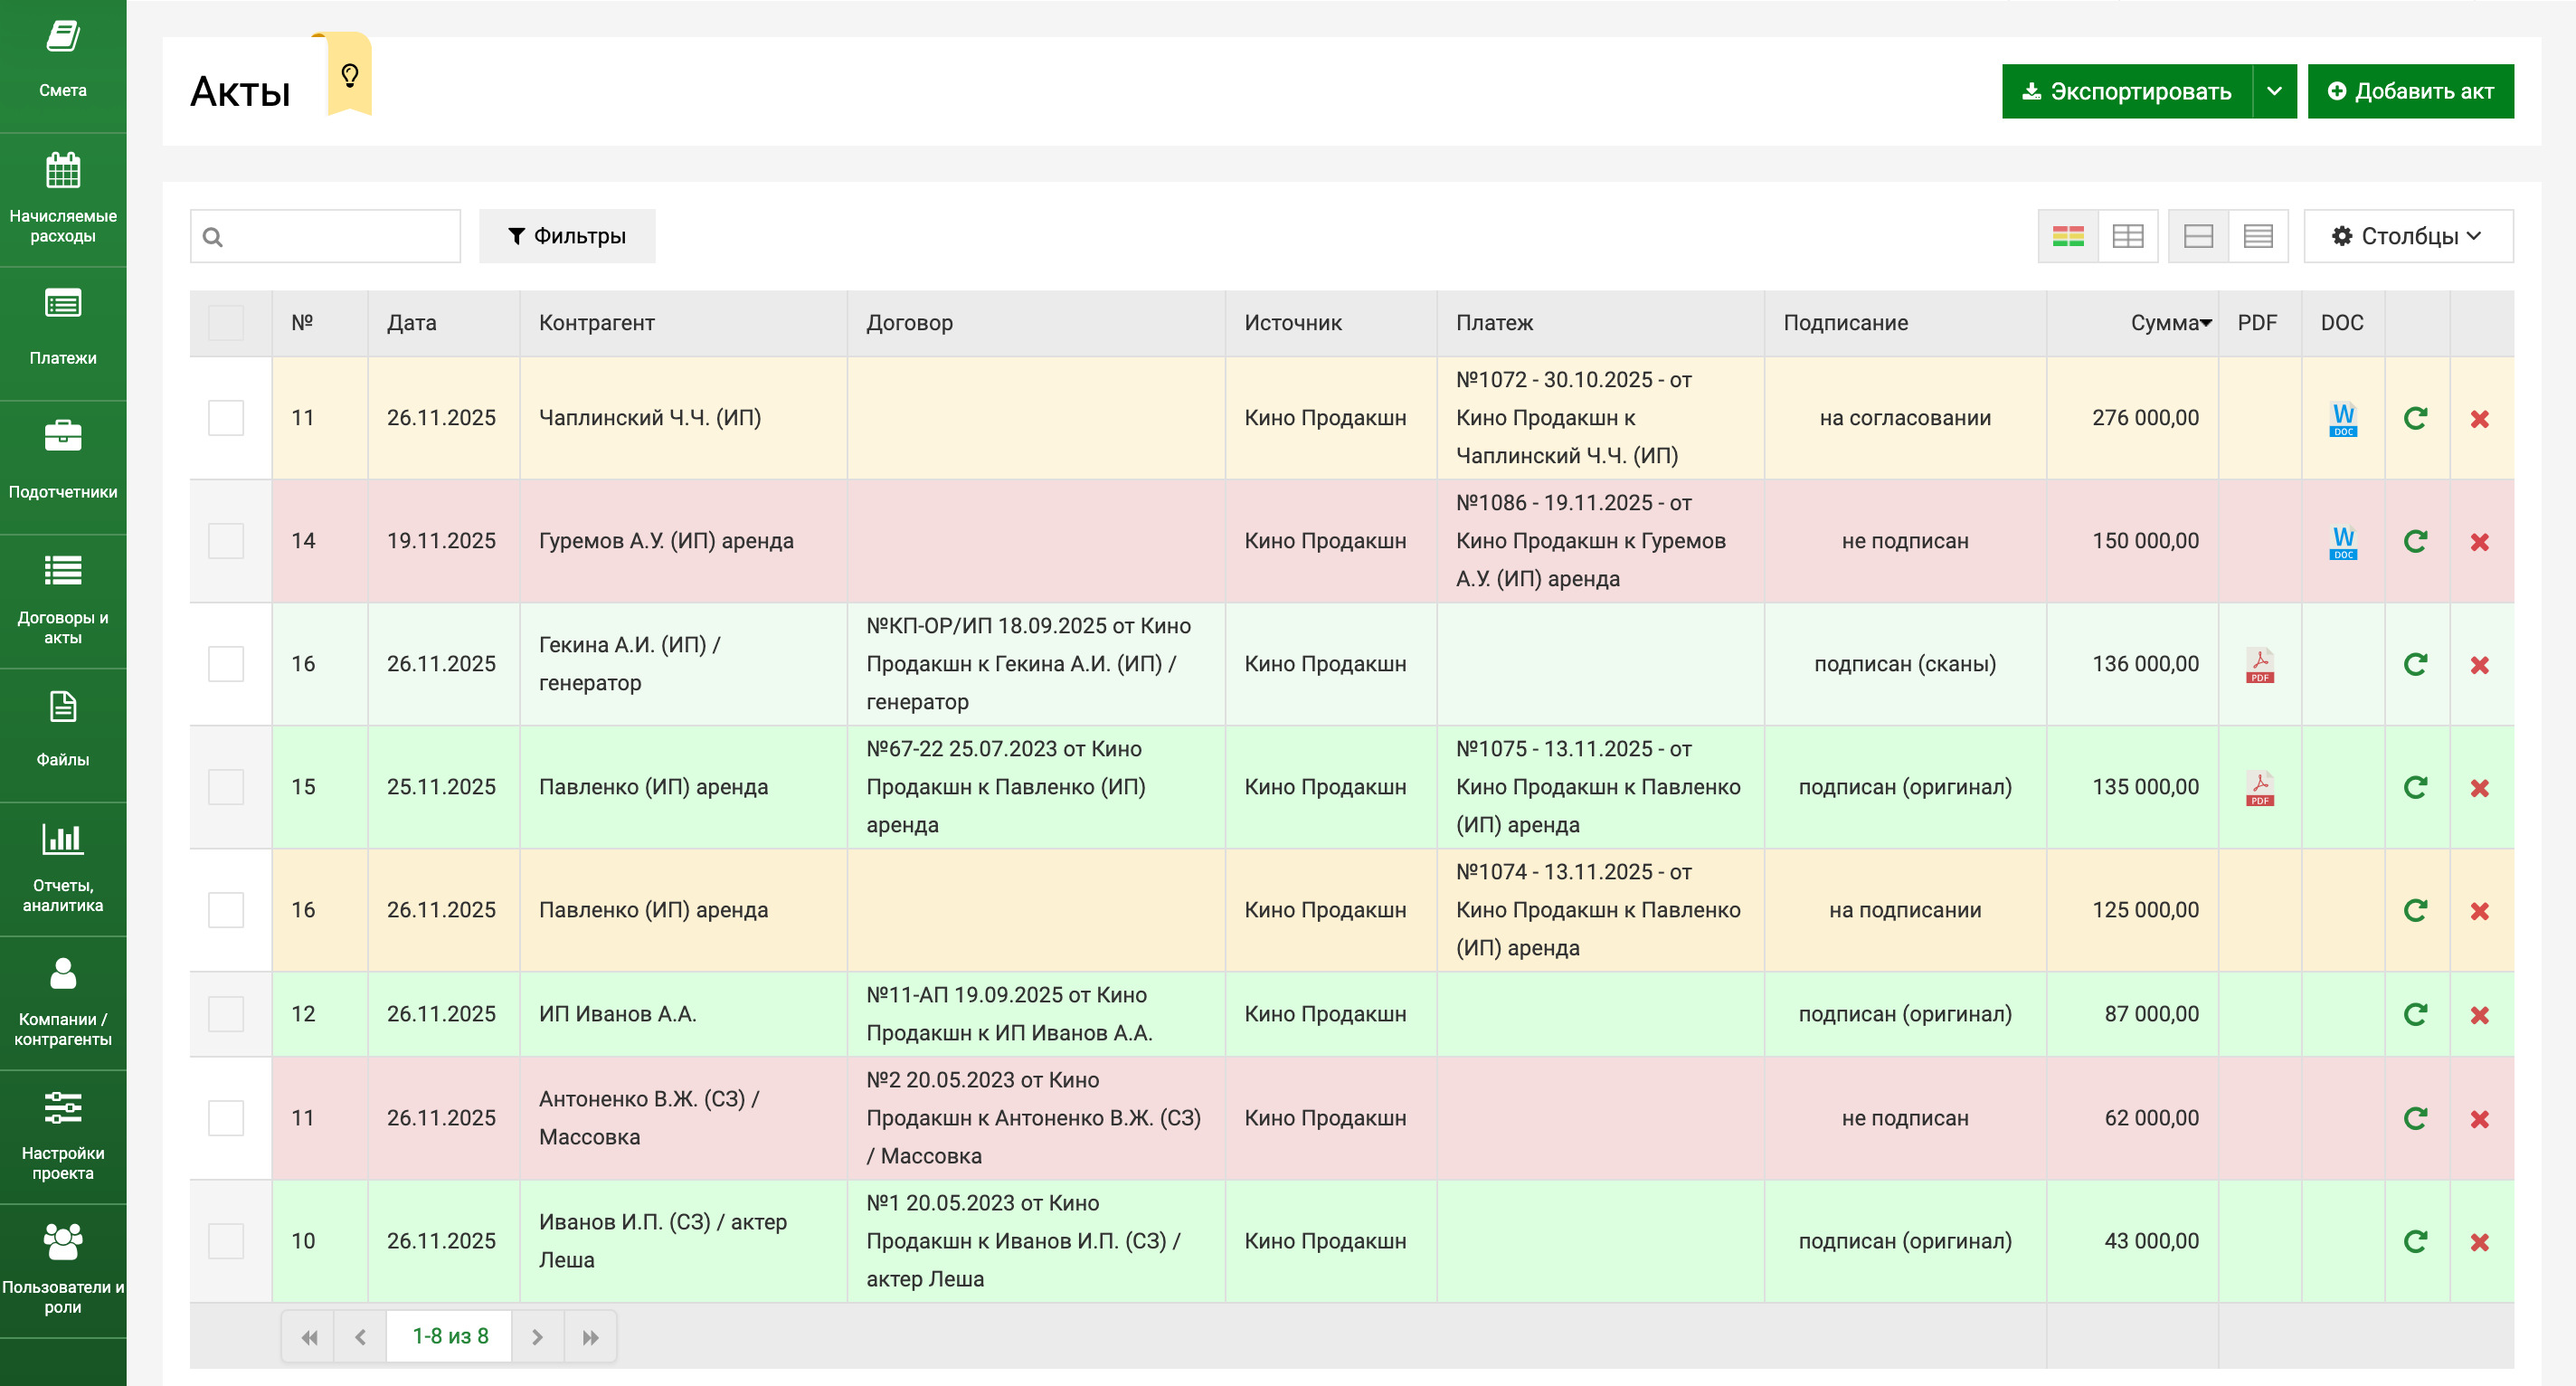Click the refresh icon in Гуремов row
The image size is (2576, 1386).
pyautogui.click(x=2415, y=541)
